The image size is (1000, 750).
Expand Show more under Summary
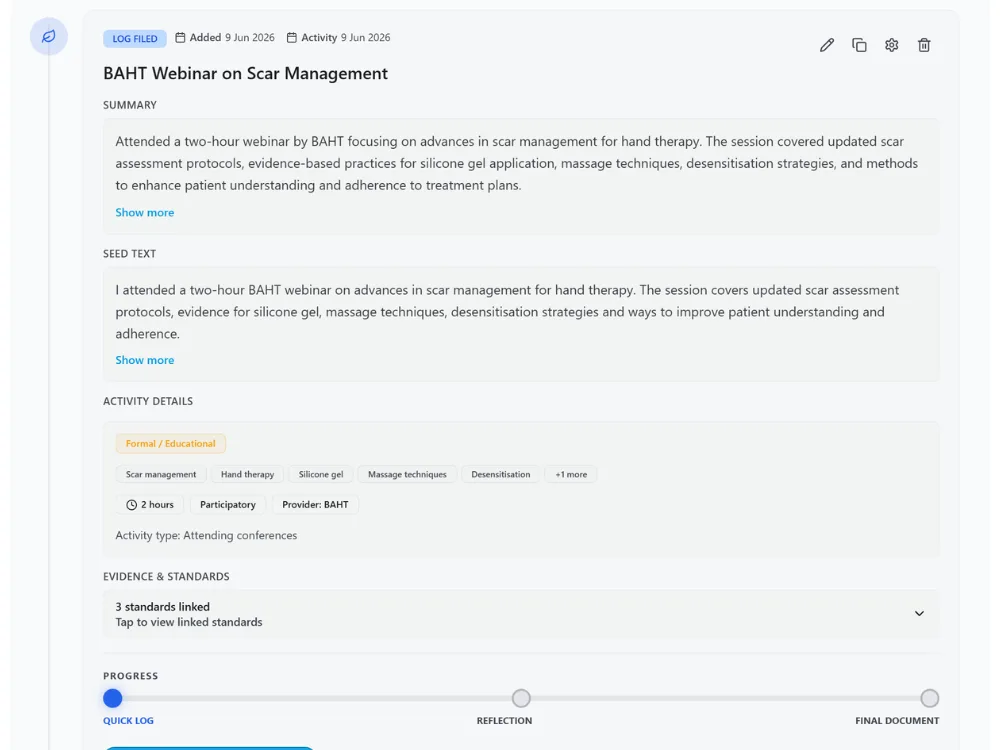point(145,212)
